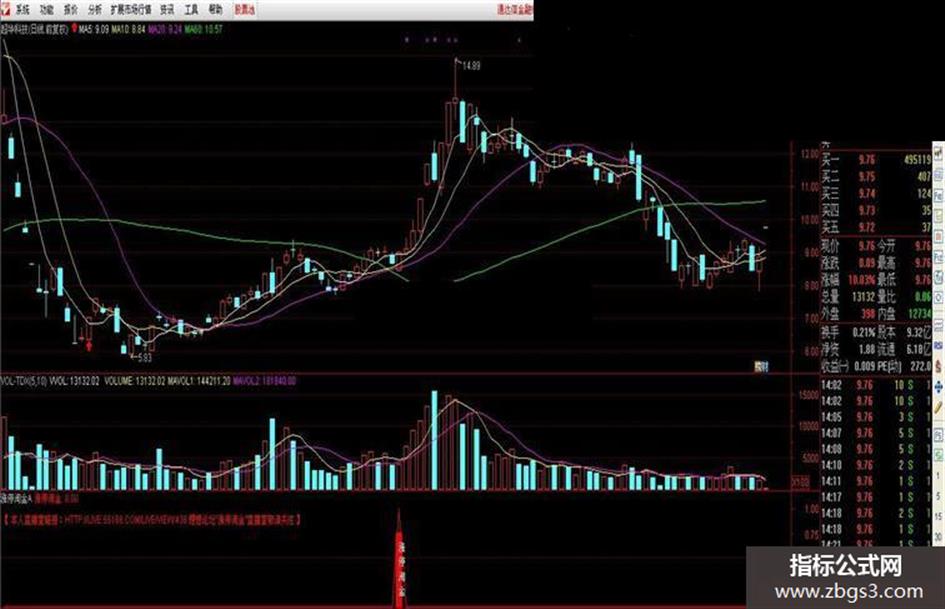The height and width of the screenshot is (609, 945).
Task: Click the 内盘 12734 green value
Action: [920, 314]
